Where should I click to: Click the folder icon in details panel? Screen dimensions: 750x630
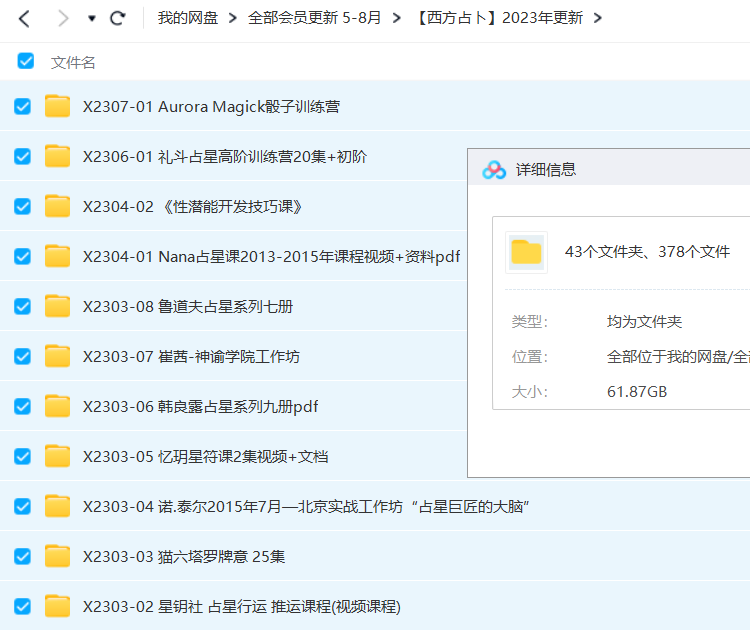tap(526, 252)
